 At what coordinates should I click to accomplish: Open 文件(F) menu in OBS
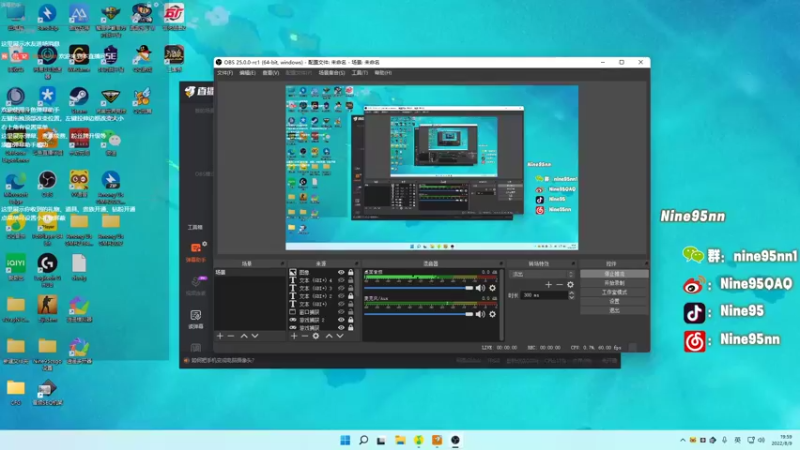225,73
